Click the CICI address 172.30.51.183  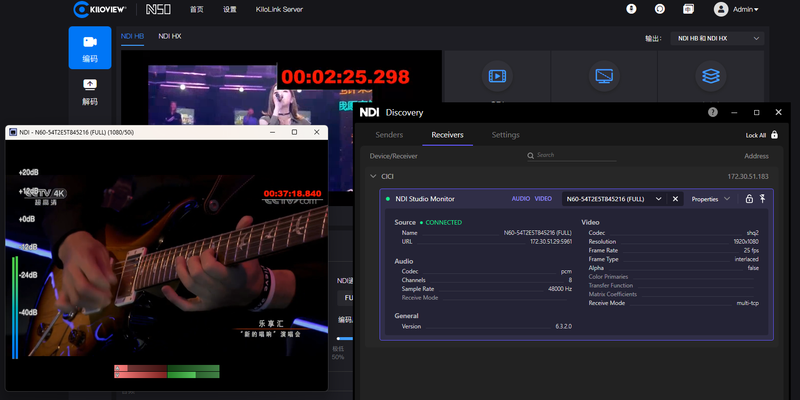[748, 177]
